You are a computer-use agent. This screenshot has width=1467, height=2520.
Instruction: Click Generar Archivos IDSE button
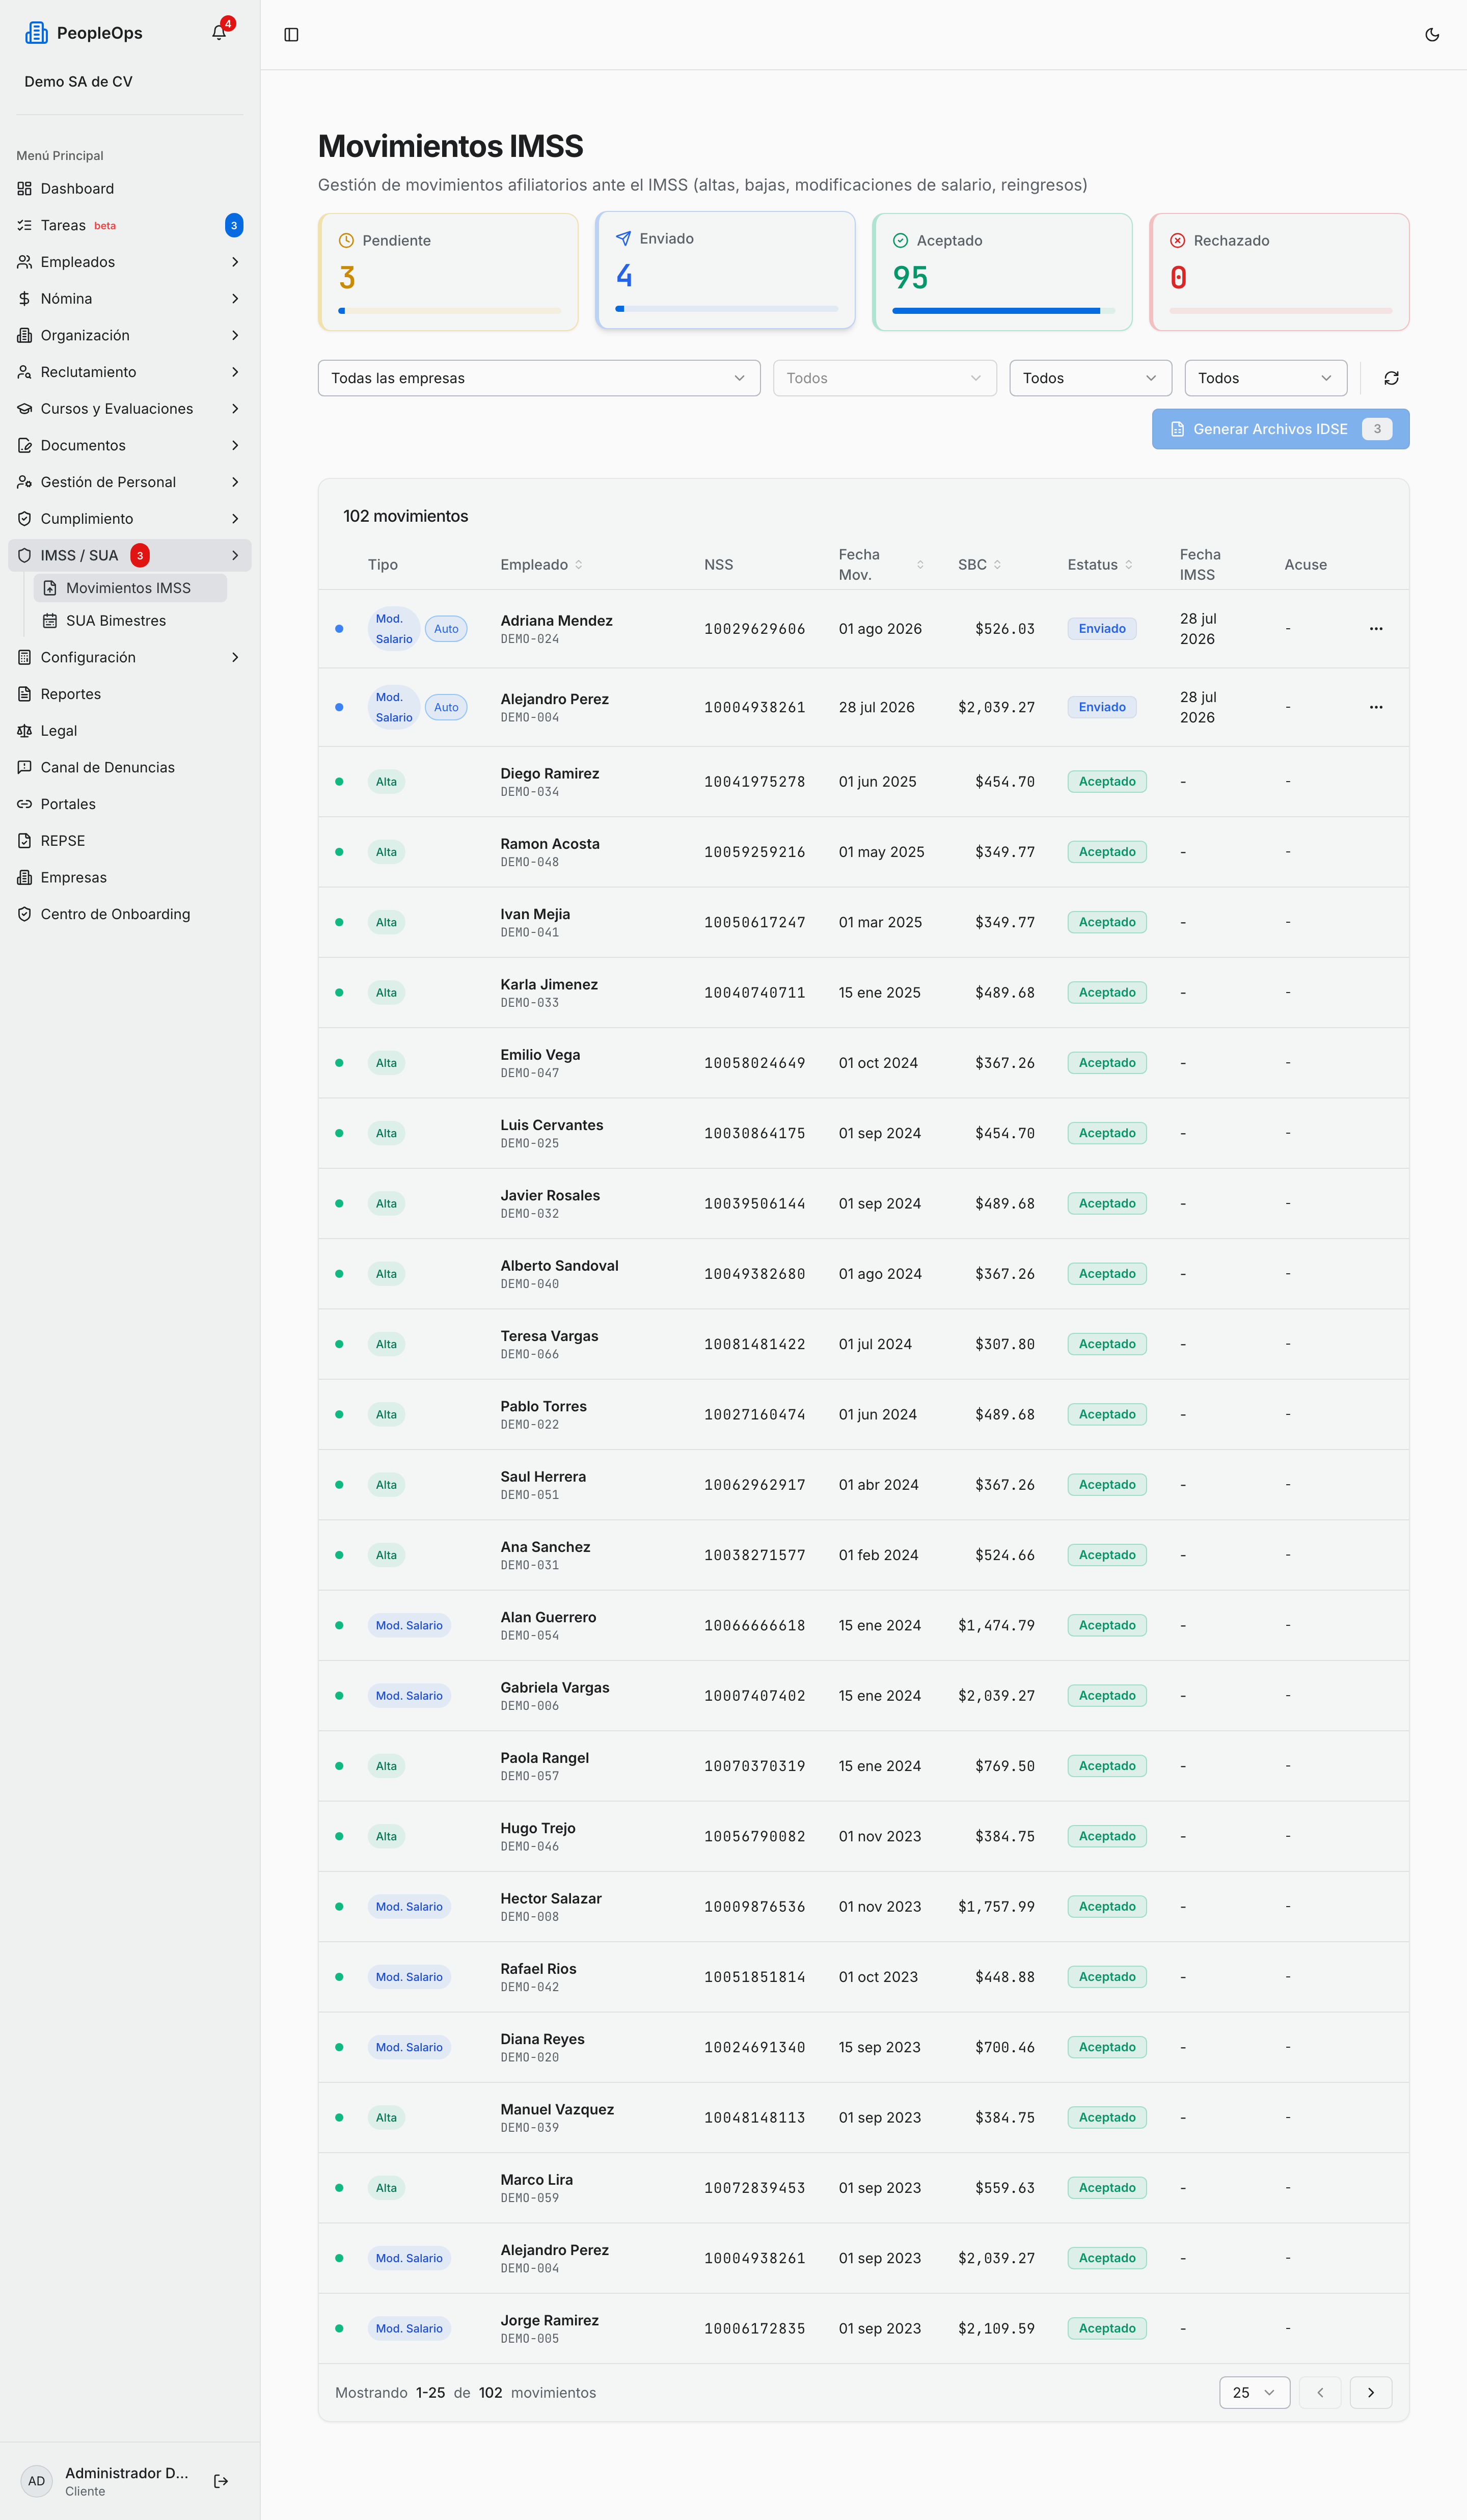1280,429
